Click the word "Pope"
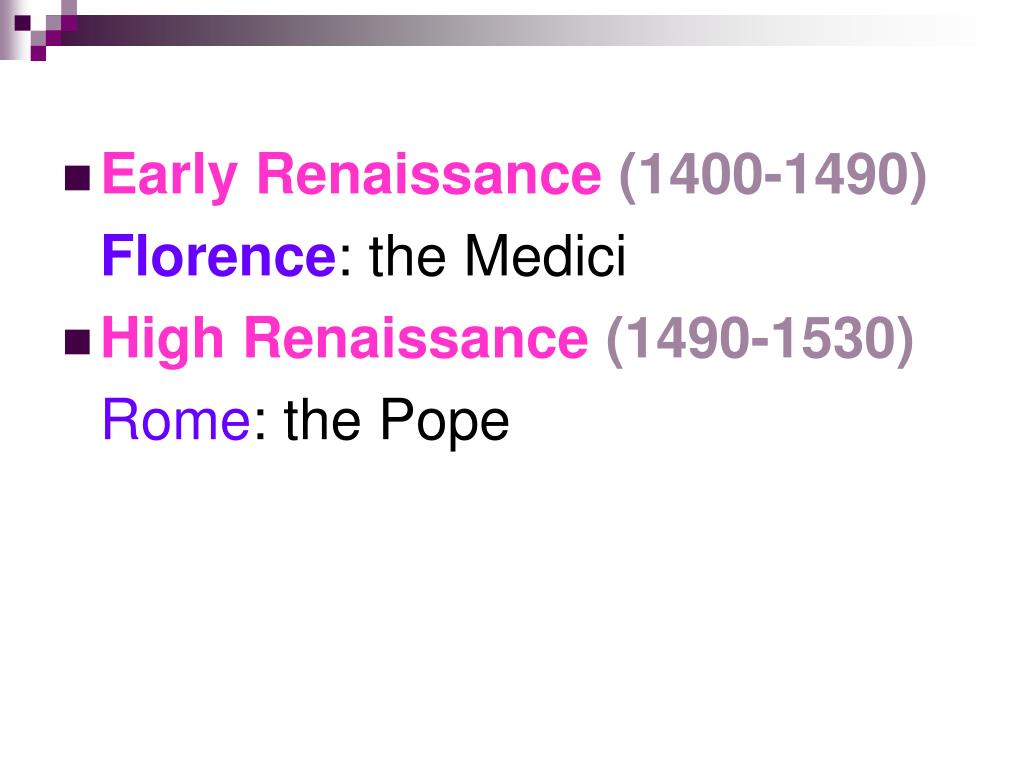1024x768 pixels. (444, 423)
